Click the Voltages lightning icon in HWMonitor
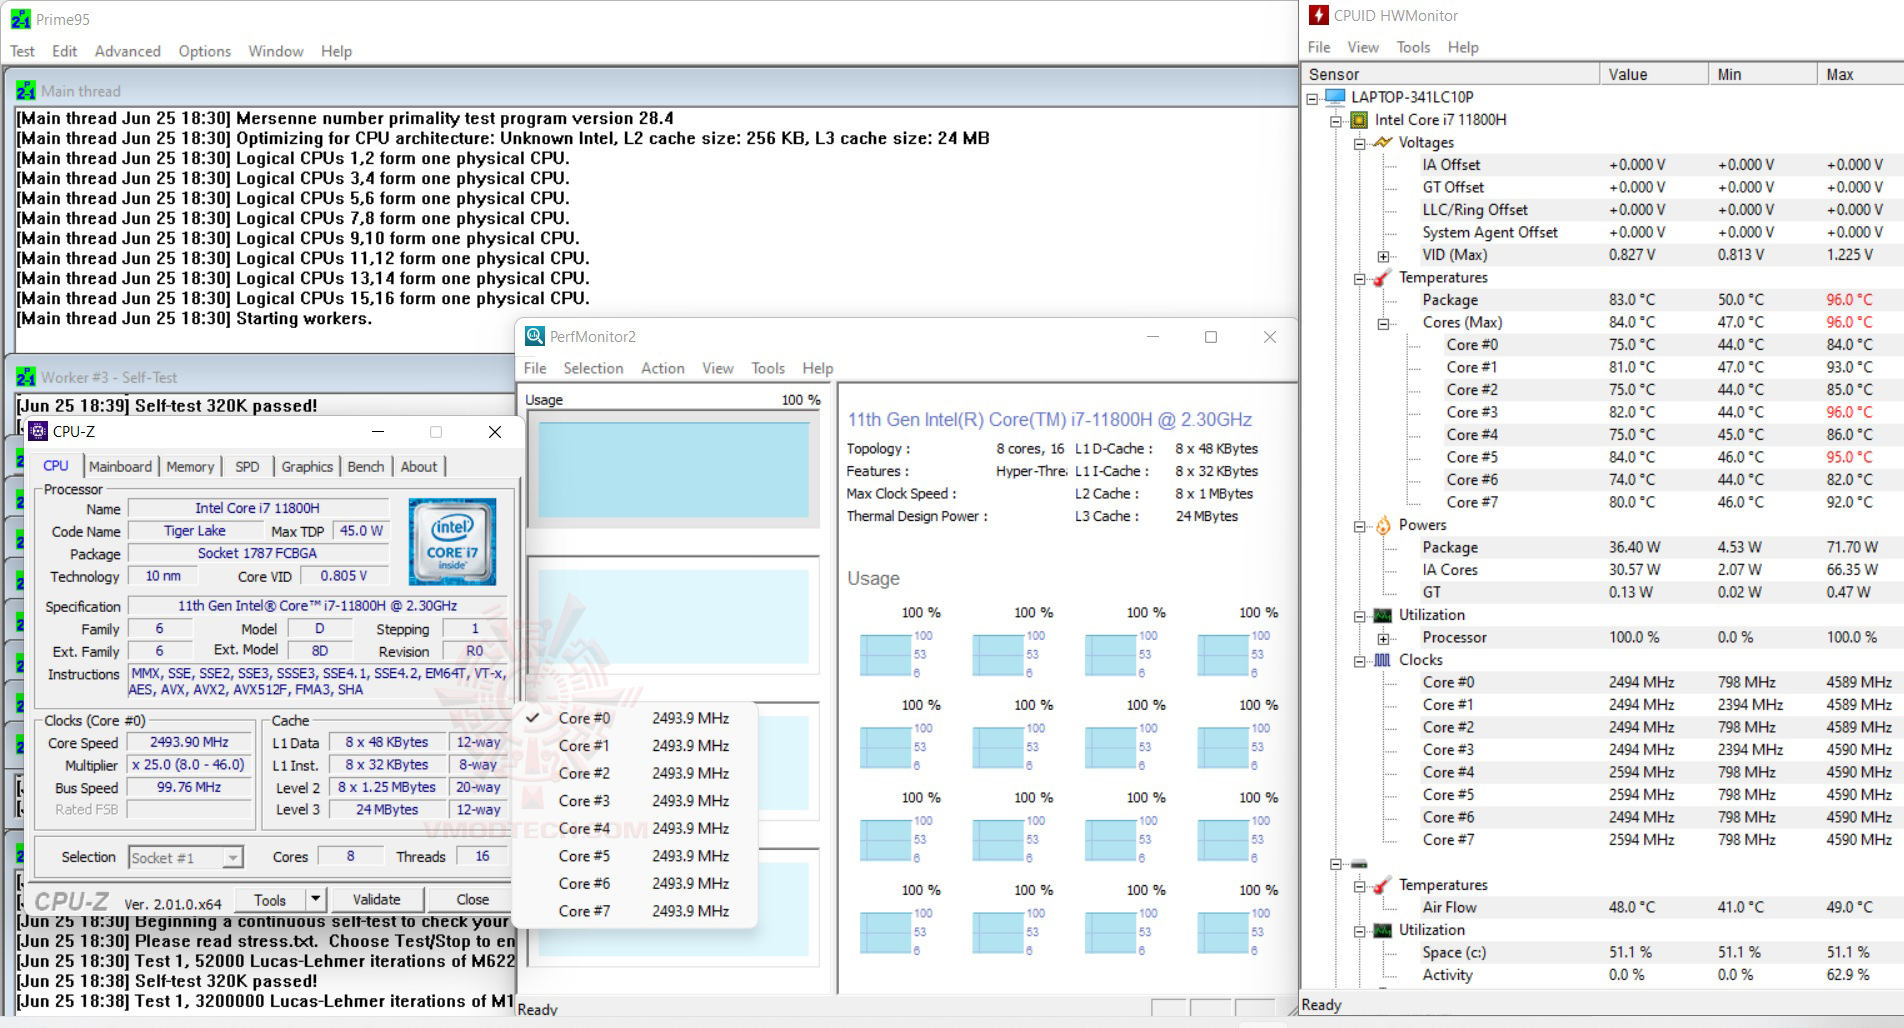This screenshot has width=1904, height=1028. click(1382, 142)
